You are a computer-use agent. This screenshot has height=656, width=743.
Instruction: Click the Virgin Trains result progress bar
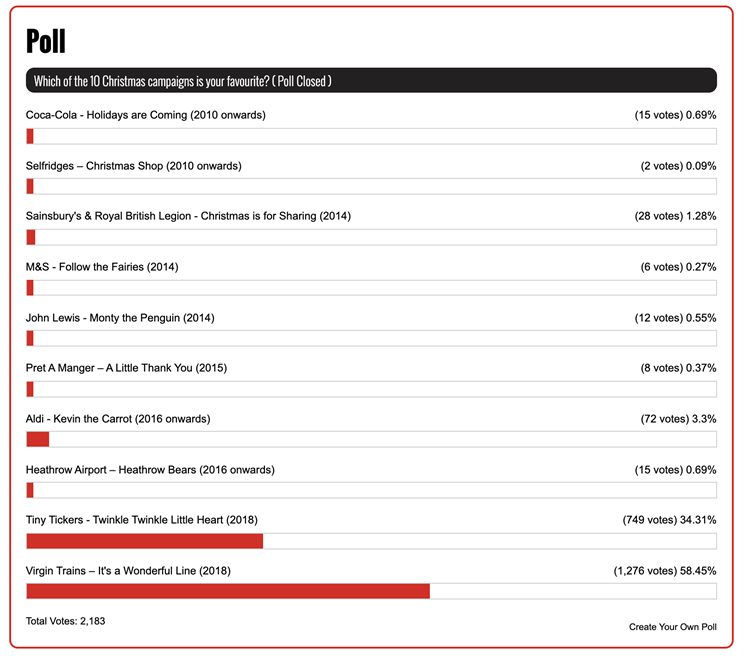[371, 591]
